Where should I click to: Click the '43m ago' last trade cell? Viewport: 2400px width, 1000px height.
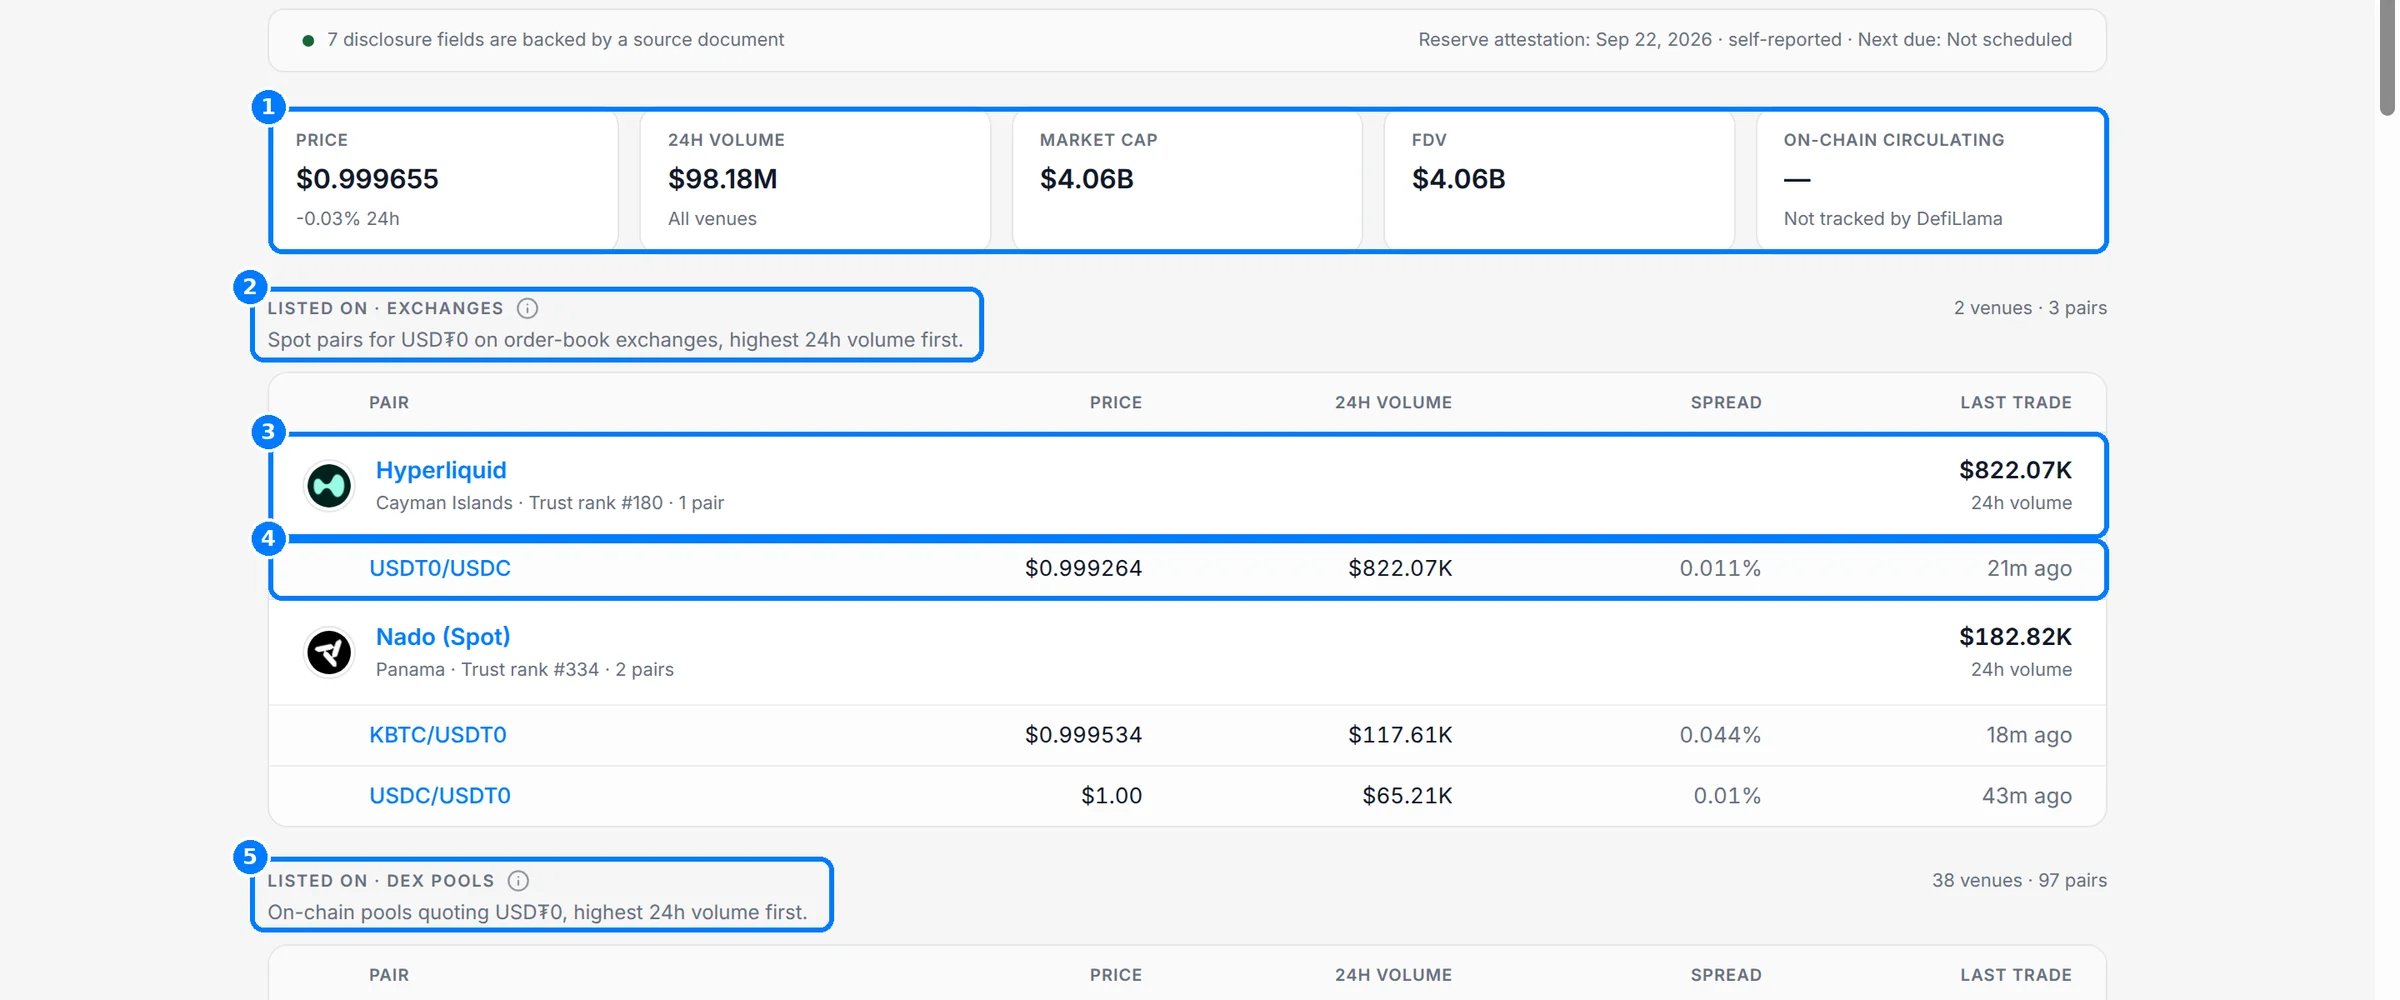tap(2027, 796)
